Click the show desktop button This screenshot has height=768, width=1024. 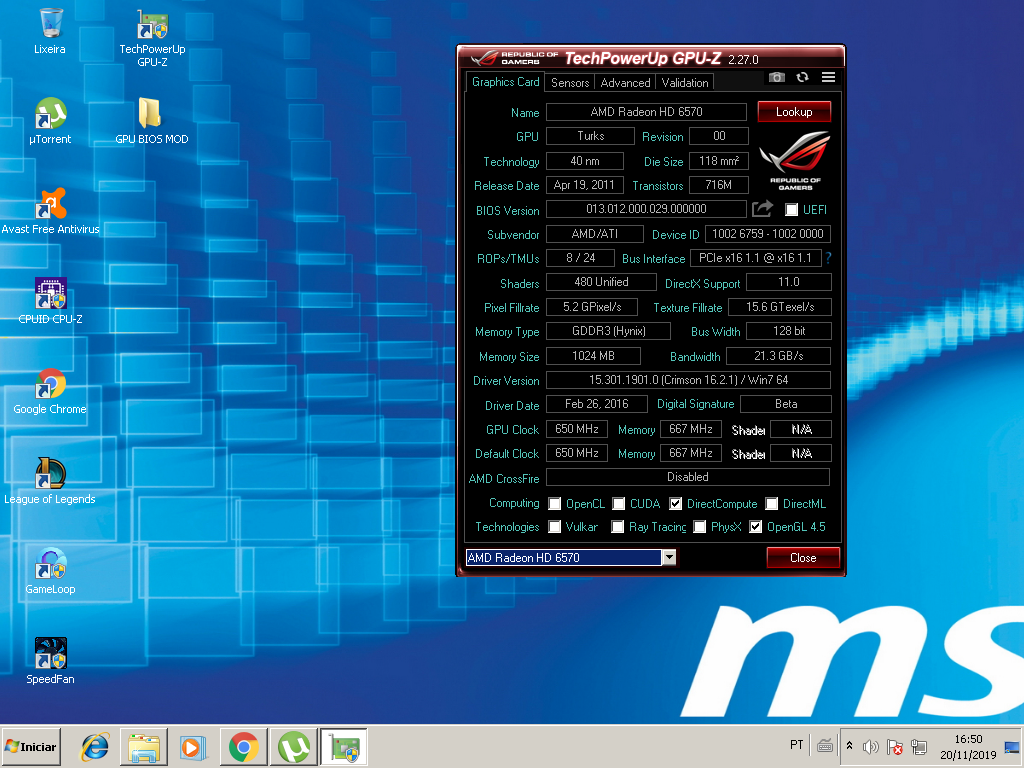coord(1012,746)
